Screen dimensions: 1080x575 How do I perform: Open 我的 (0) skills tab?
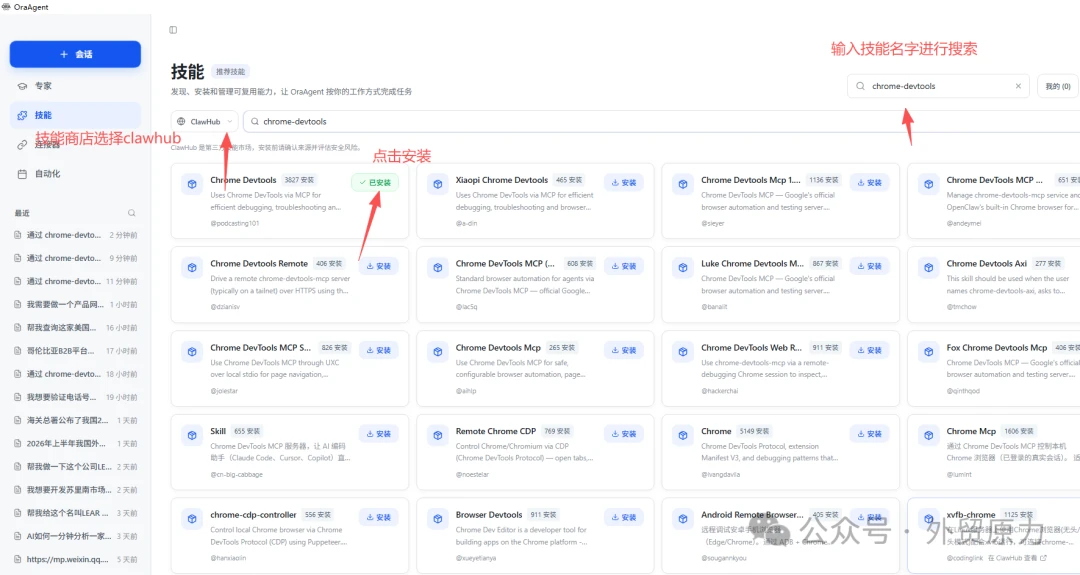click(1057, 86)
